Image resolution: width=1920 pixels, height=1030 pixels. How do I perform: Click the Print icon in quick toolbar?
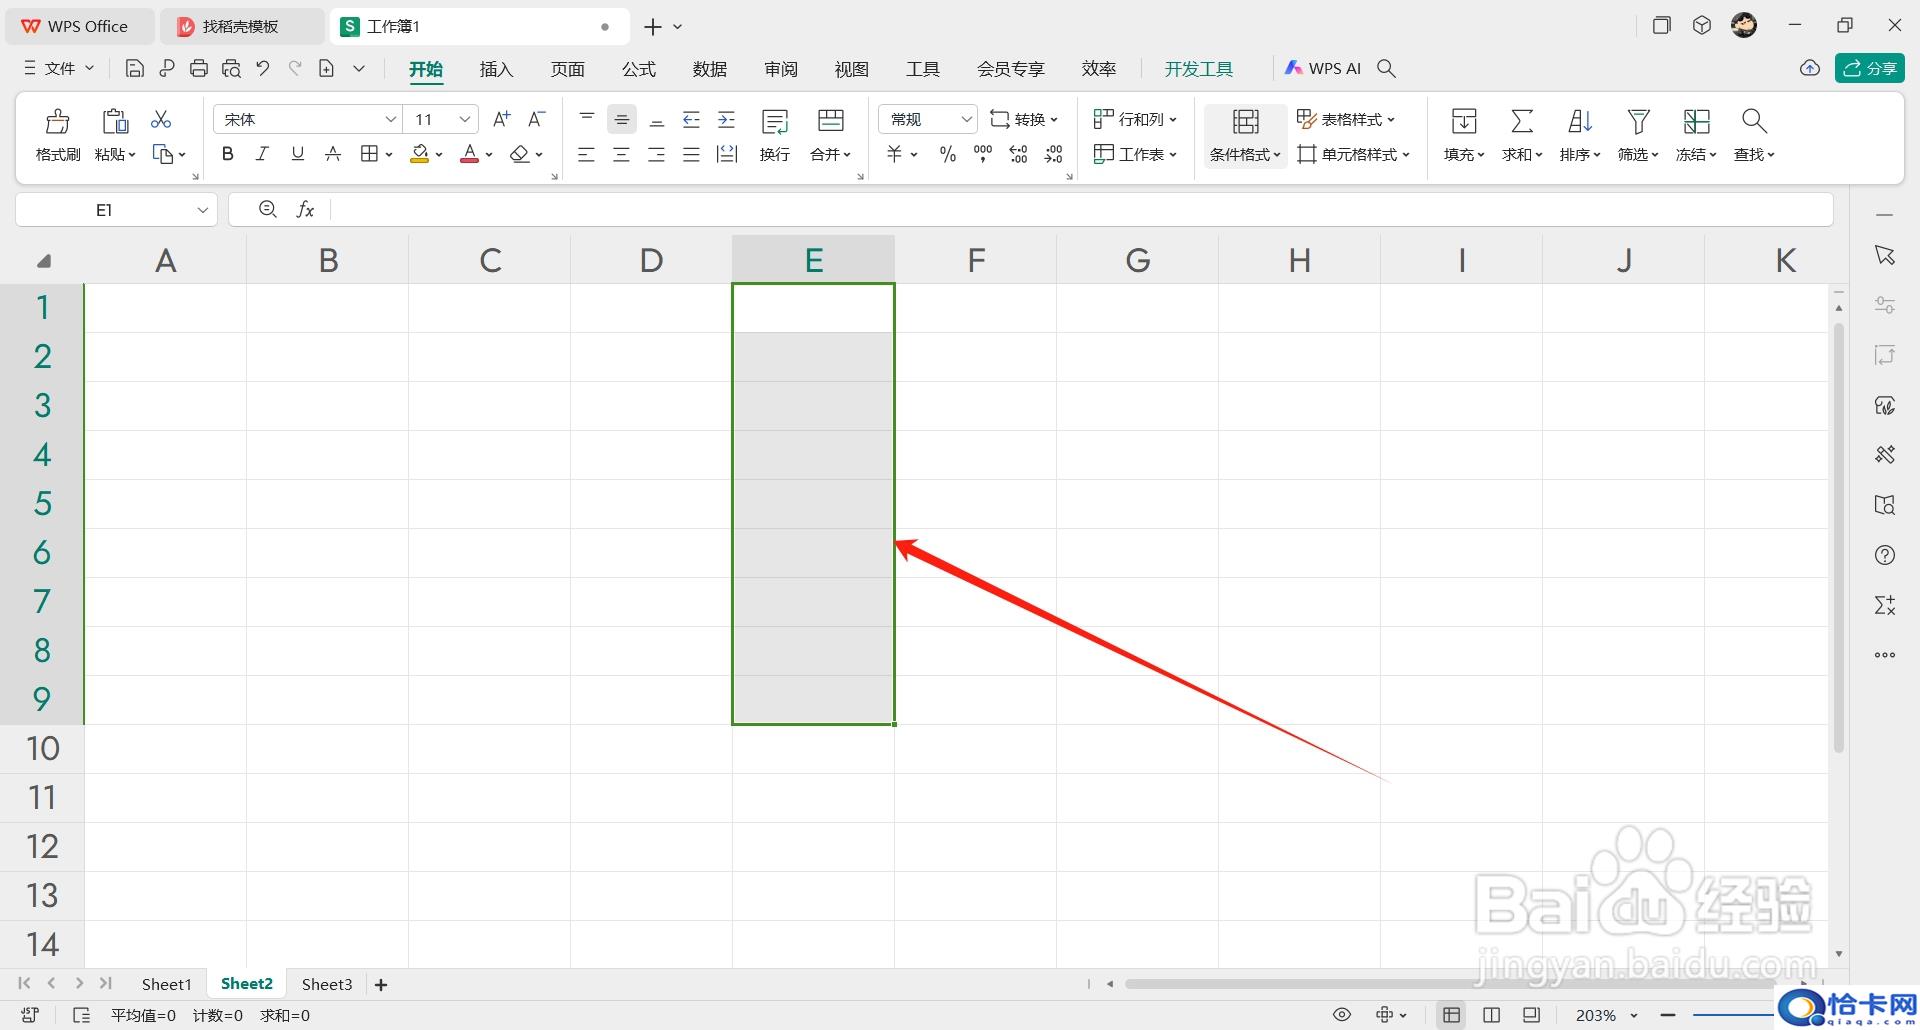[x=199, y=68]
